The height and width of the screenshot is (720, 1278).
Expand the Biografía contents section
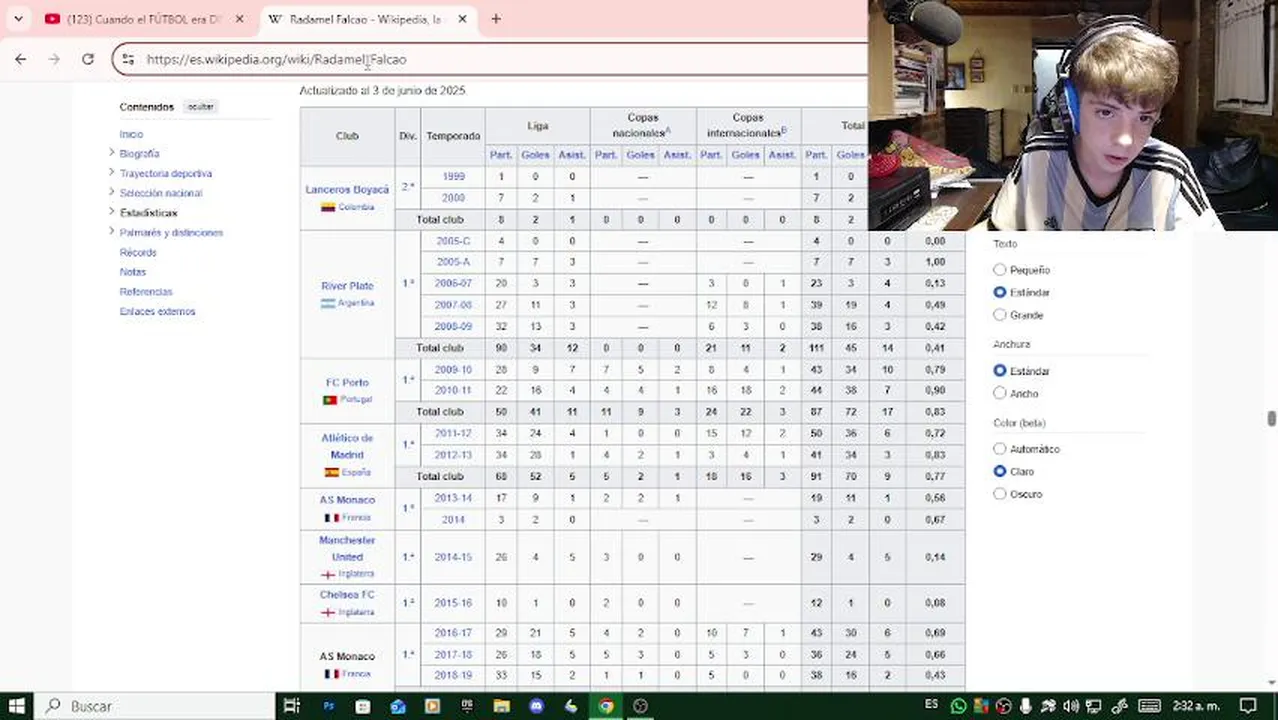111,153
